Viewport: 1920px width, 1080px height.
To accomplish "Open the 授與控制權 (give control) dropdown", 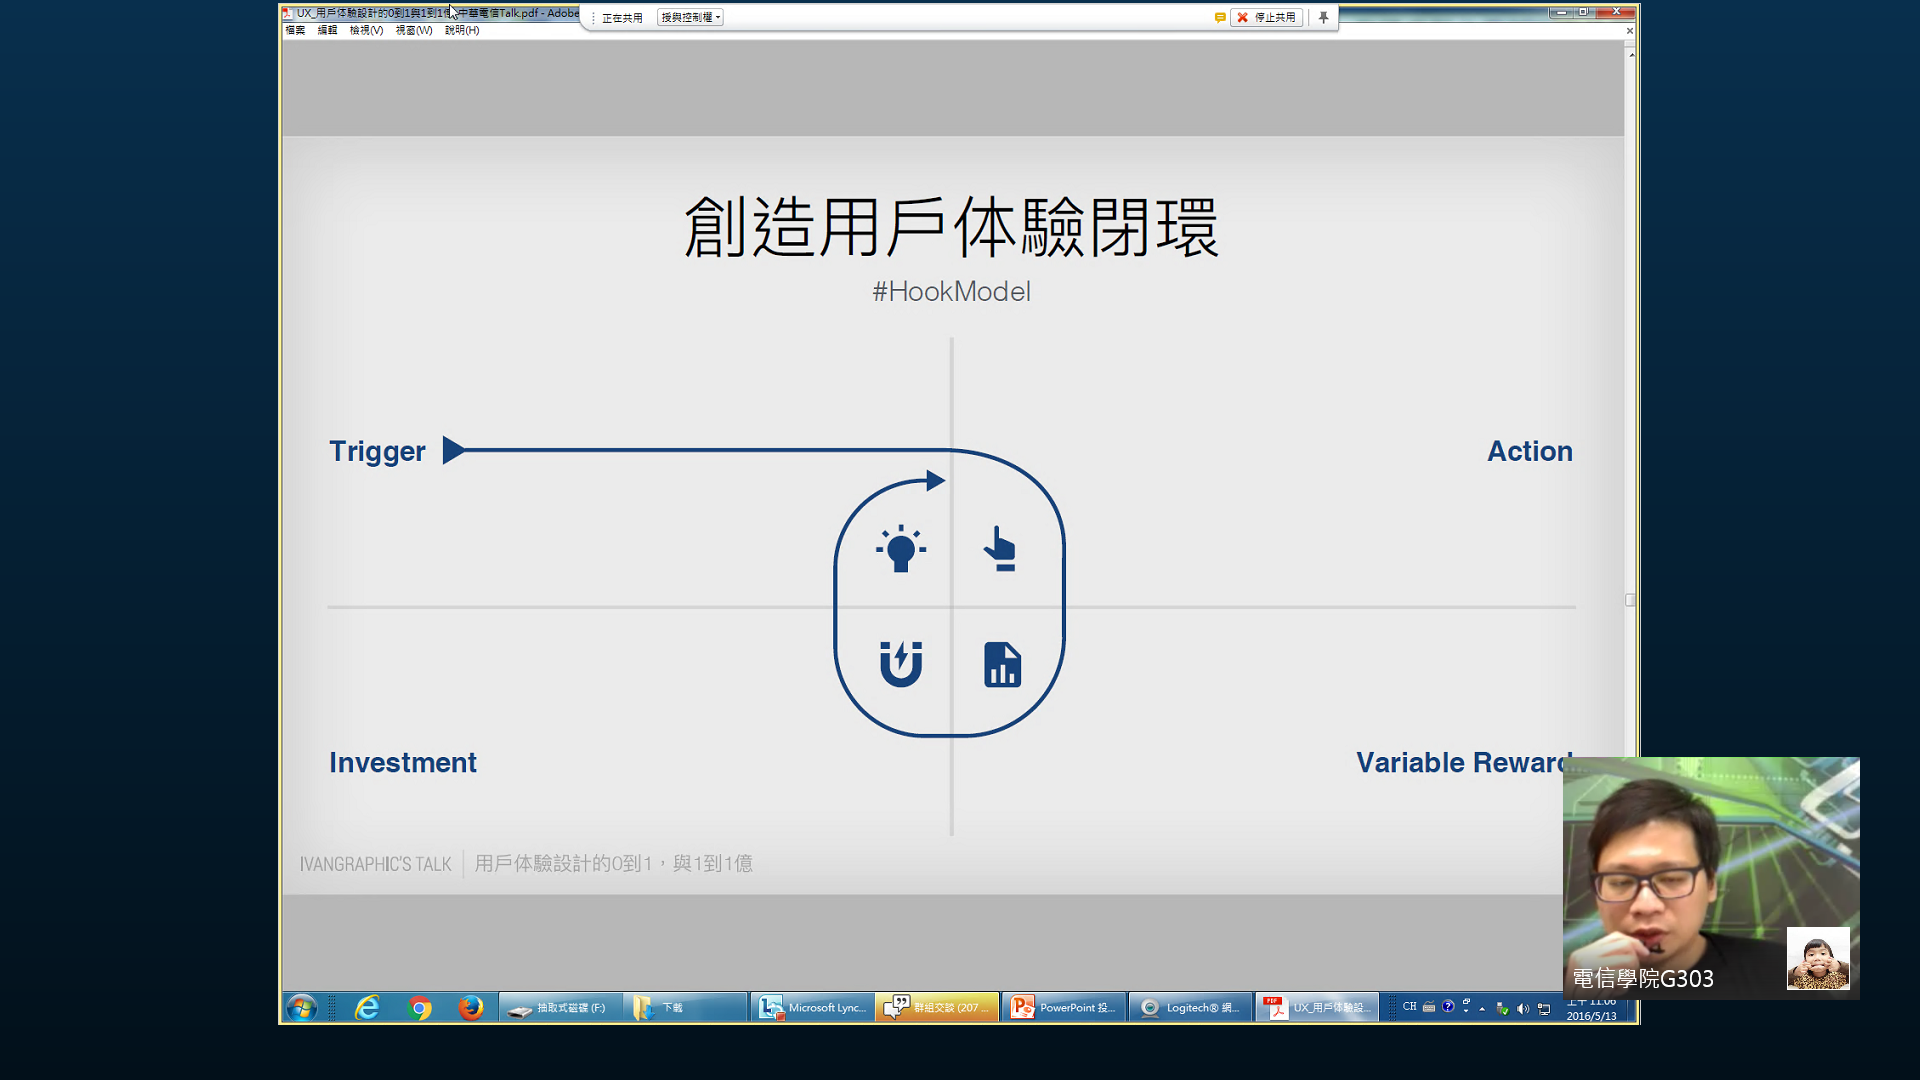I will [690, 17].
